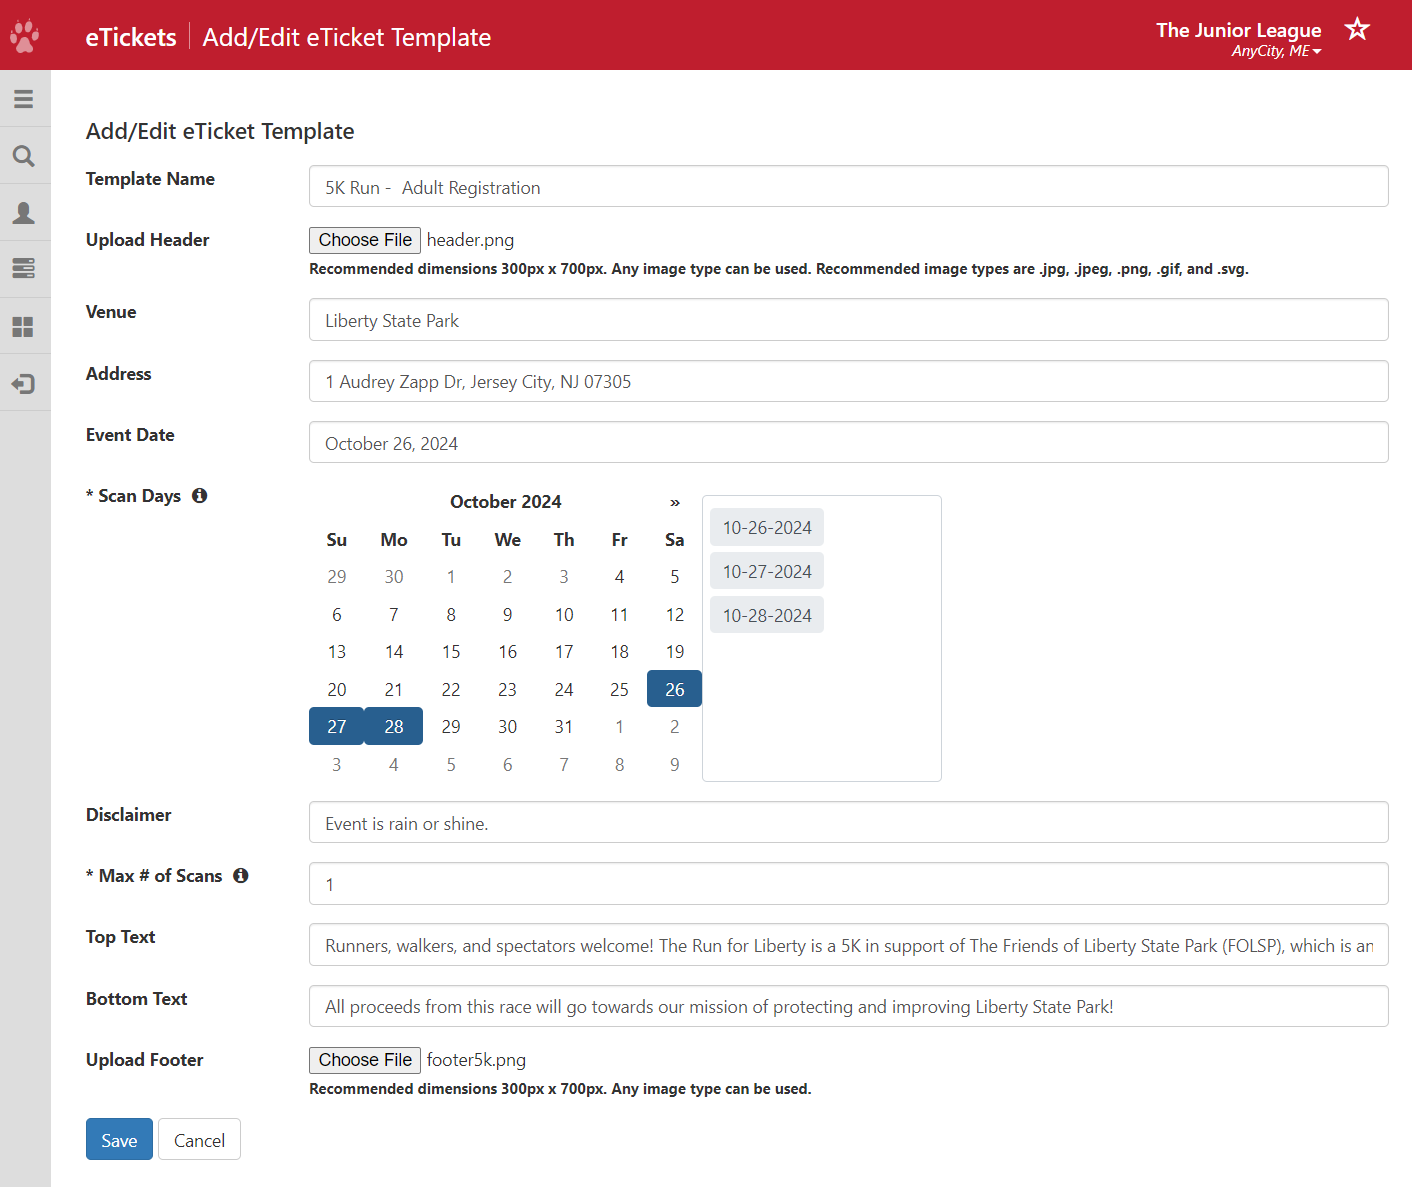
Task: Click the Top Text input field
Action: 848,945
